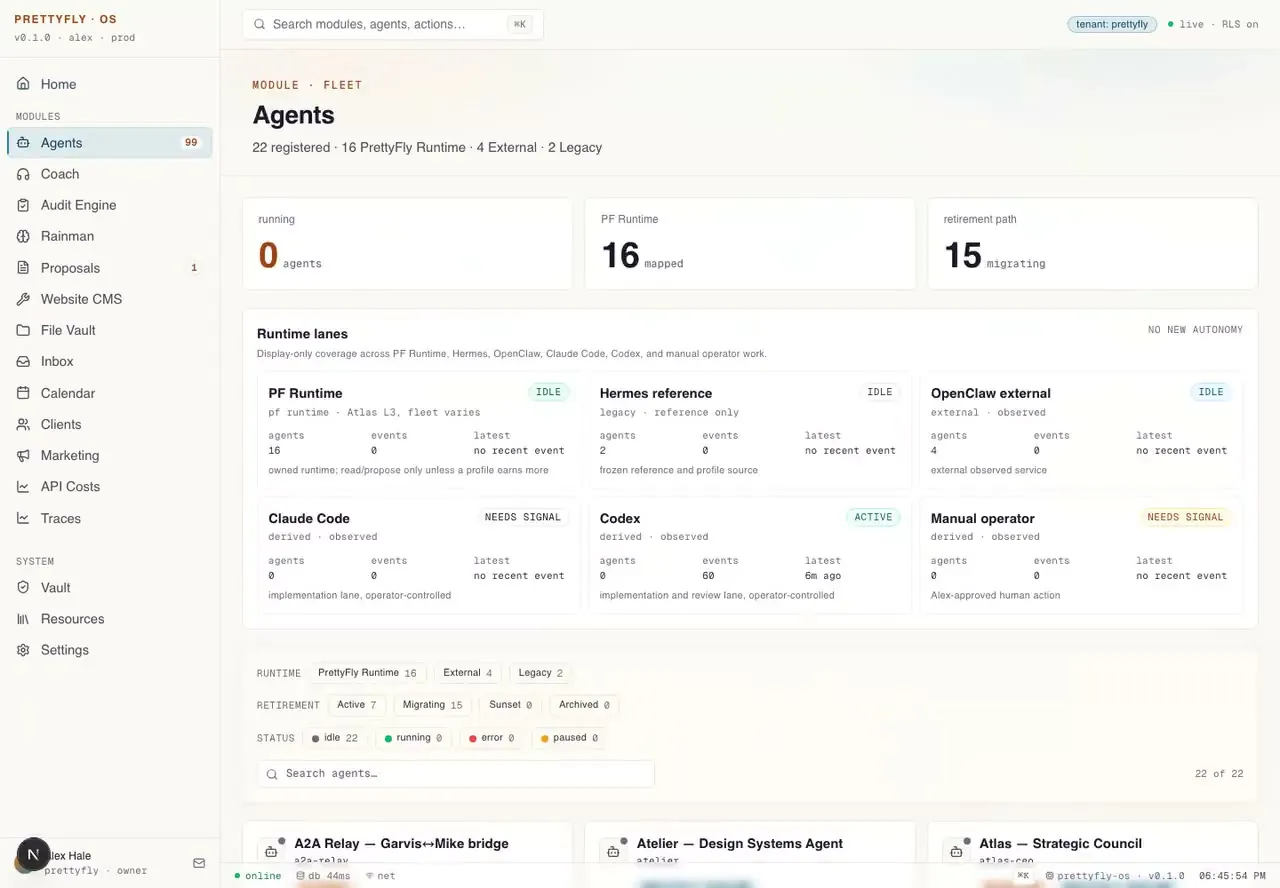This screenshot has width=1280, height=888.
Task: Click the Website CMS wrench icon
Action: pos(23,299)
